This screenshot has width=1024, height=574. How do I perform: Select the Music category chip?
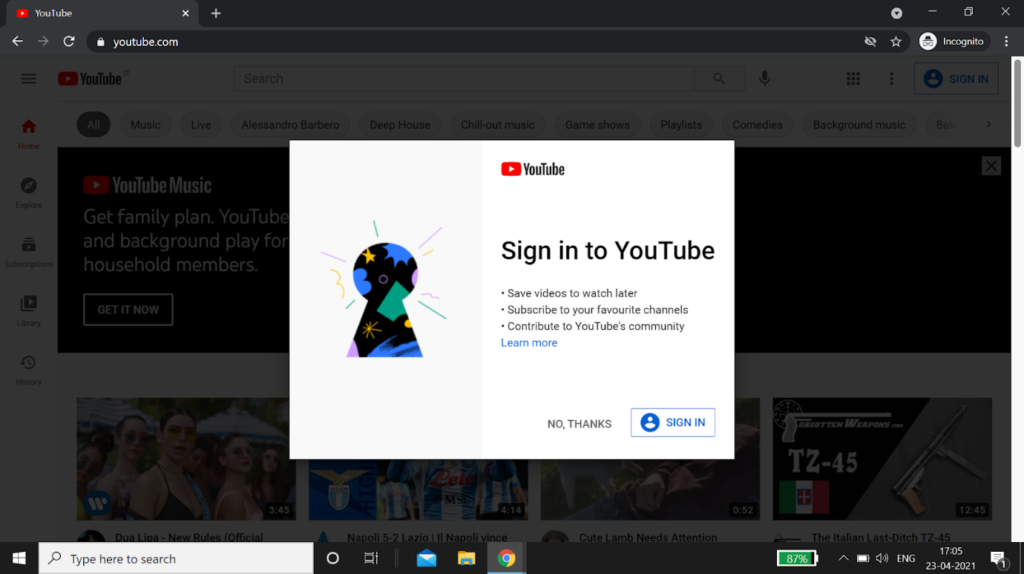tap(145, 125)
